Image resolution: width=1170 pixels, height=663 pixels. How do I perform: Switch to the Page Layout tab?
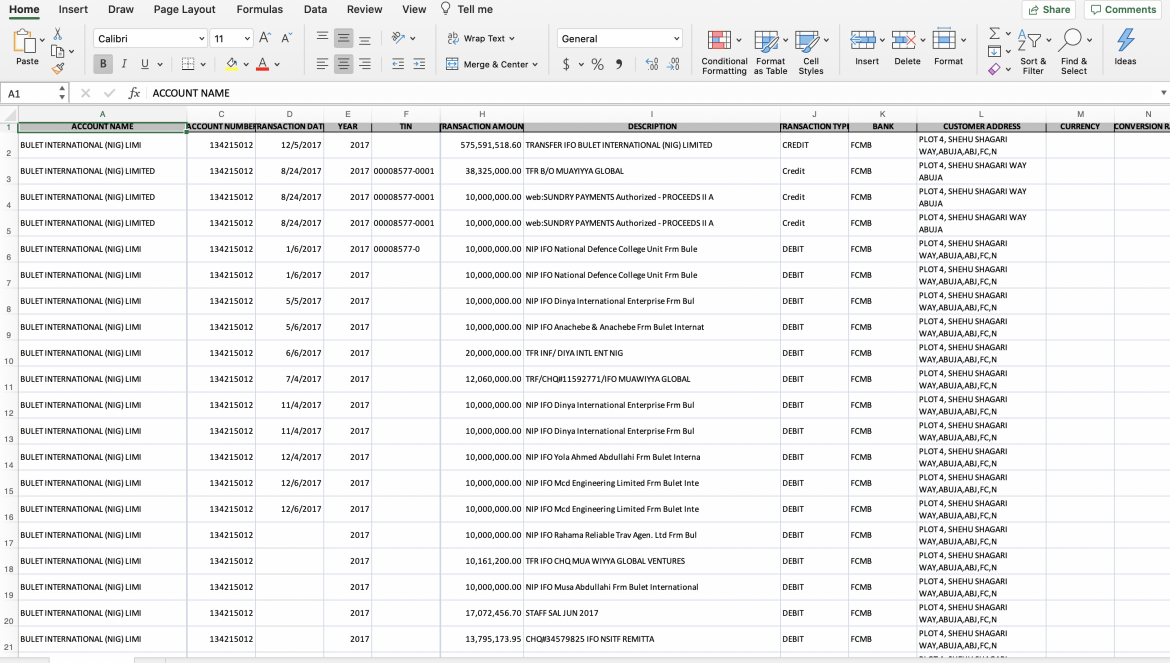[184, 10]
